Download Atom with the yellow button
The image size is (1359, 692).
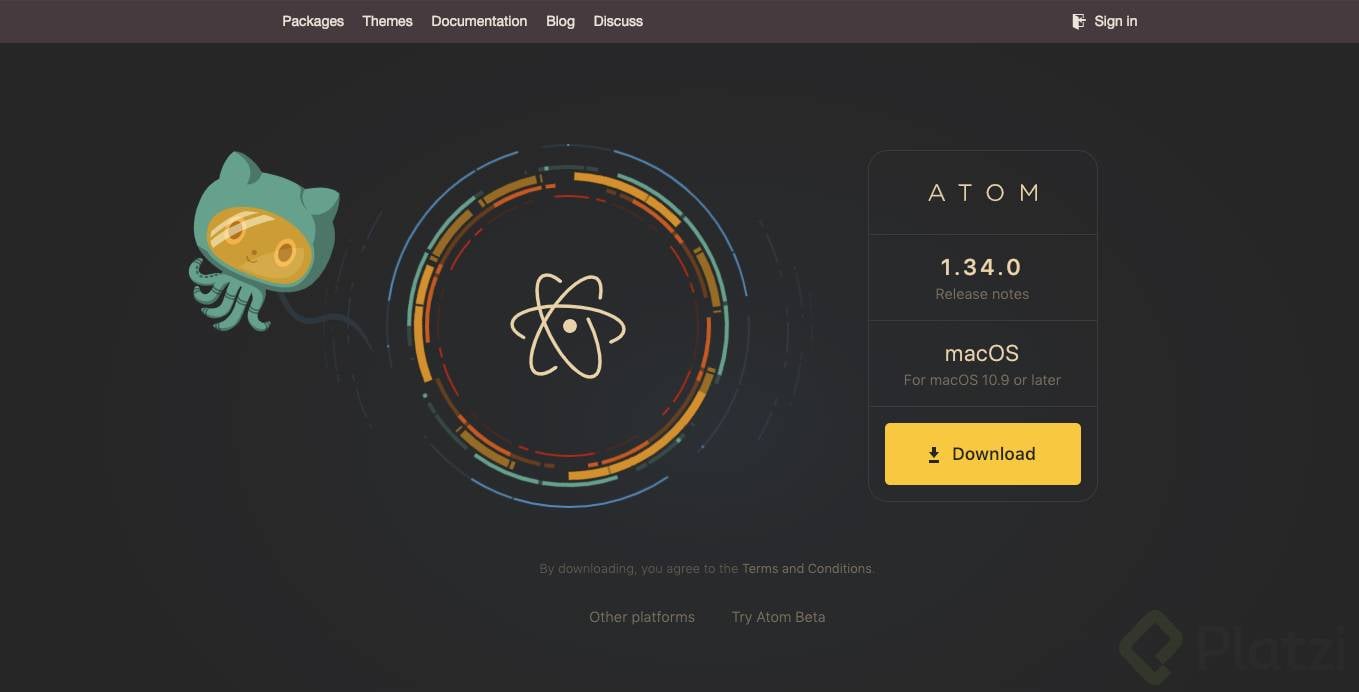click(x=983, y=454)
